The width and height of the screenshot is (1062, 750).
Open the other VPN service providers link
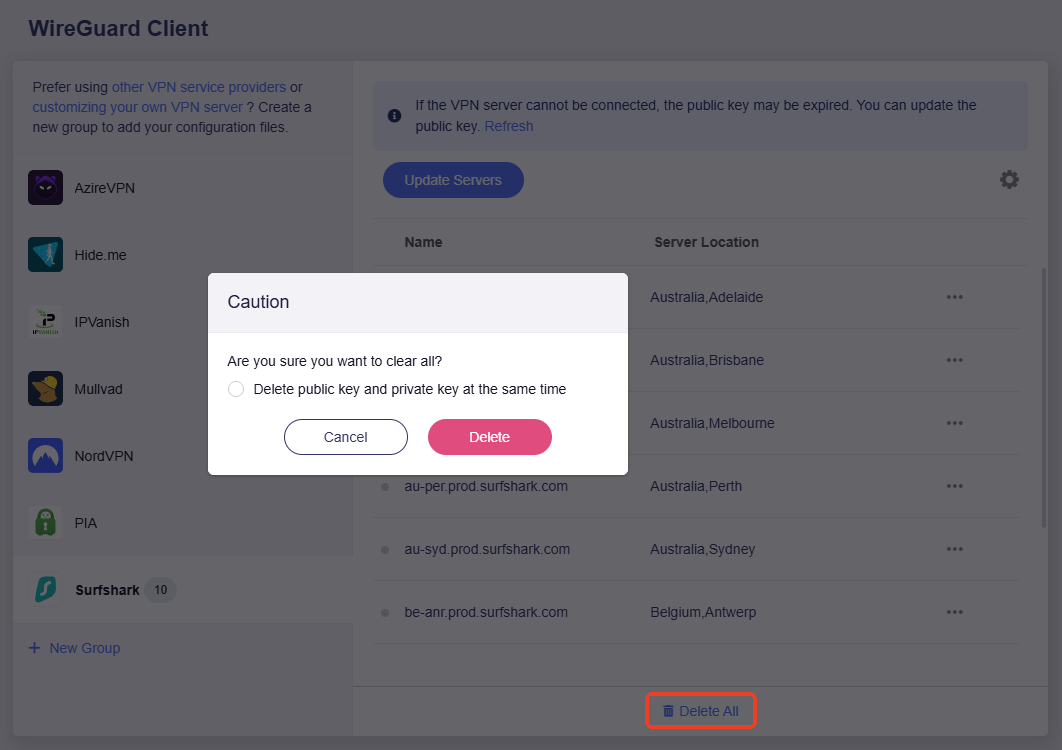click(199, 87)
